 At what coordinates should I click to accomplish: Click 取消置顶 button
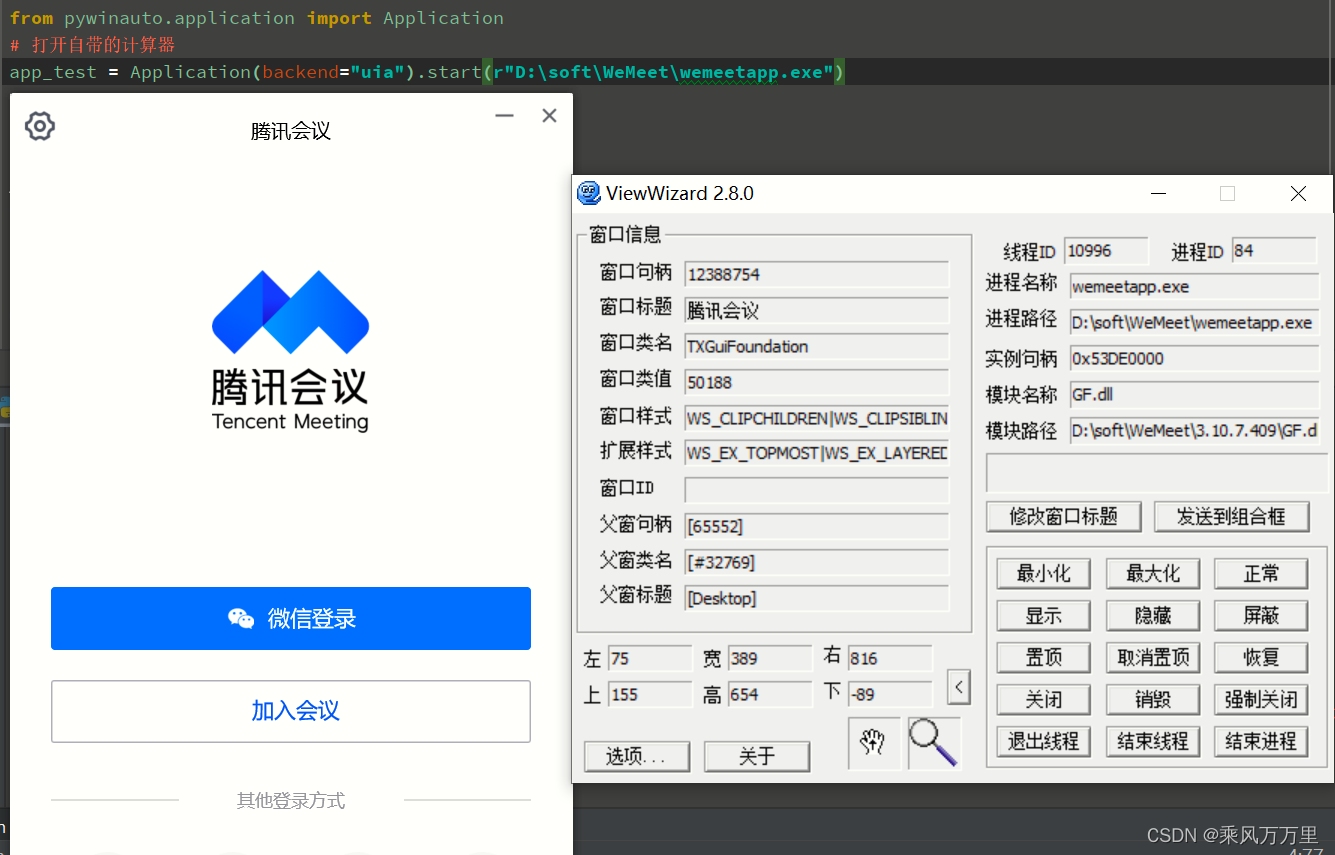[1153, 658]
